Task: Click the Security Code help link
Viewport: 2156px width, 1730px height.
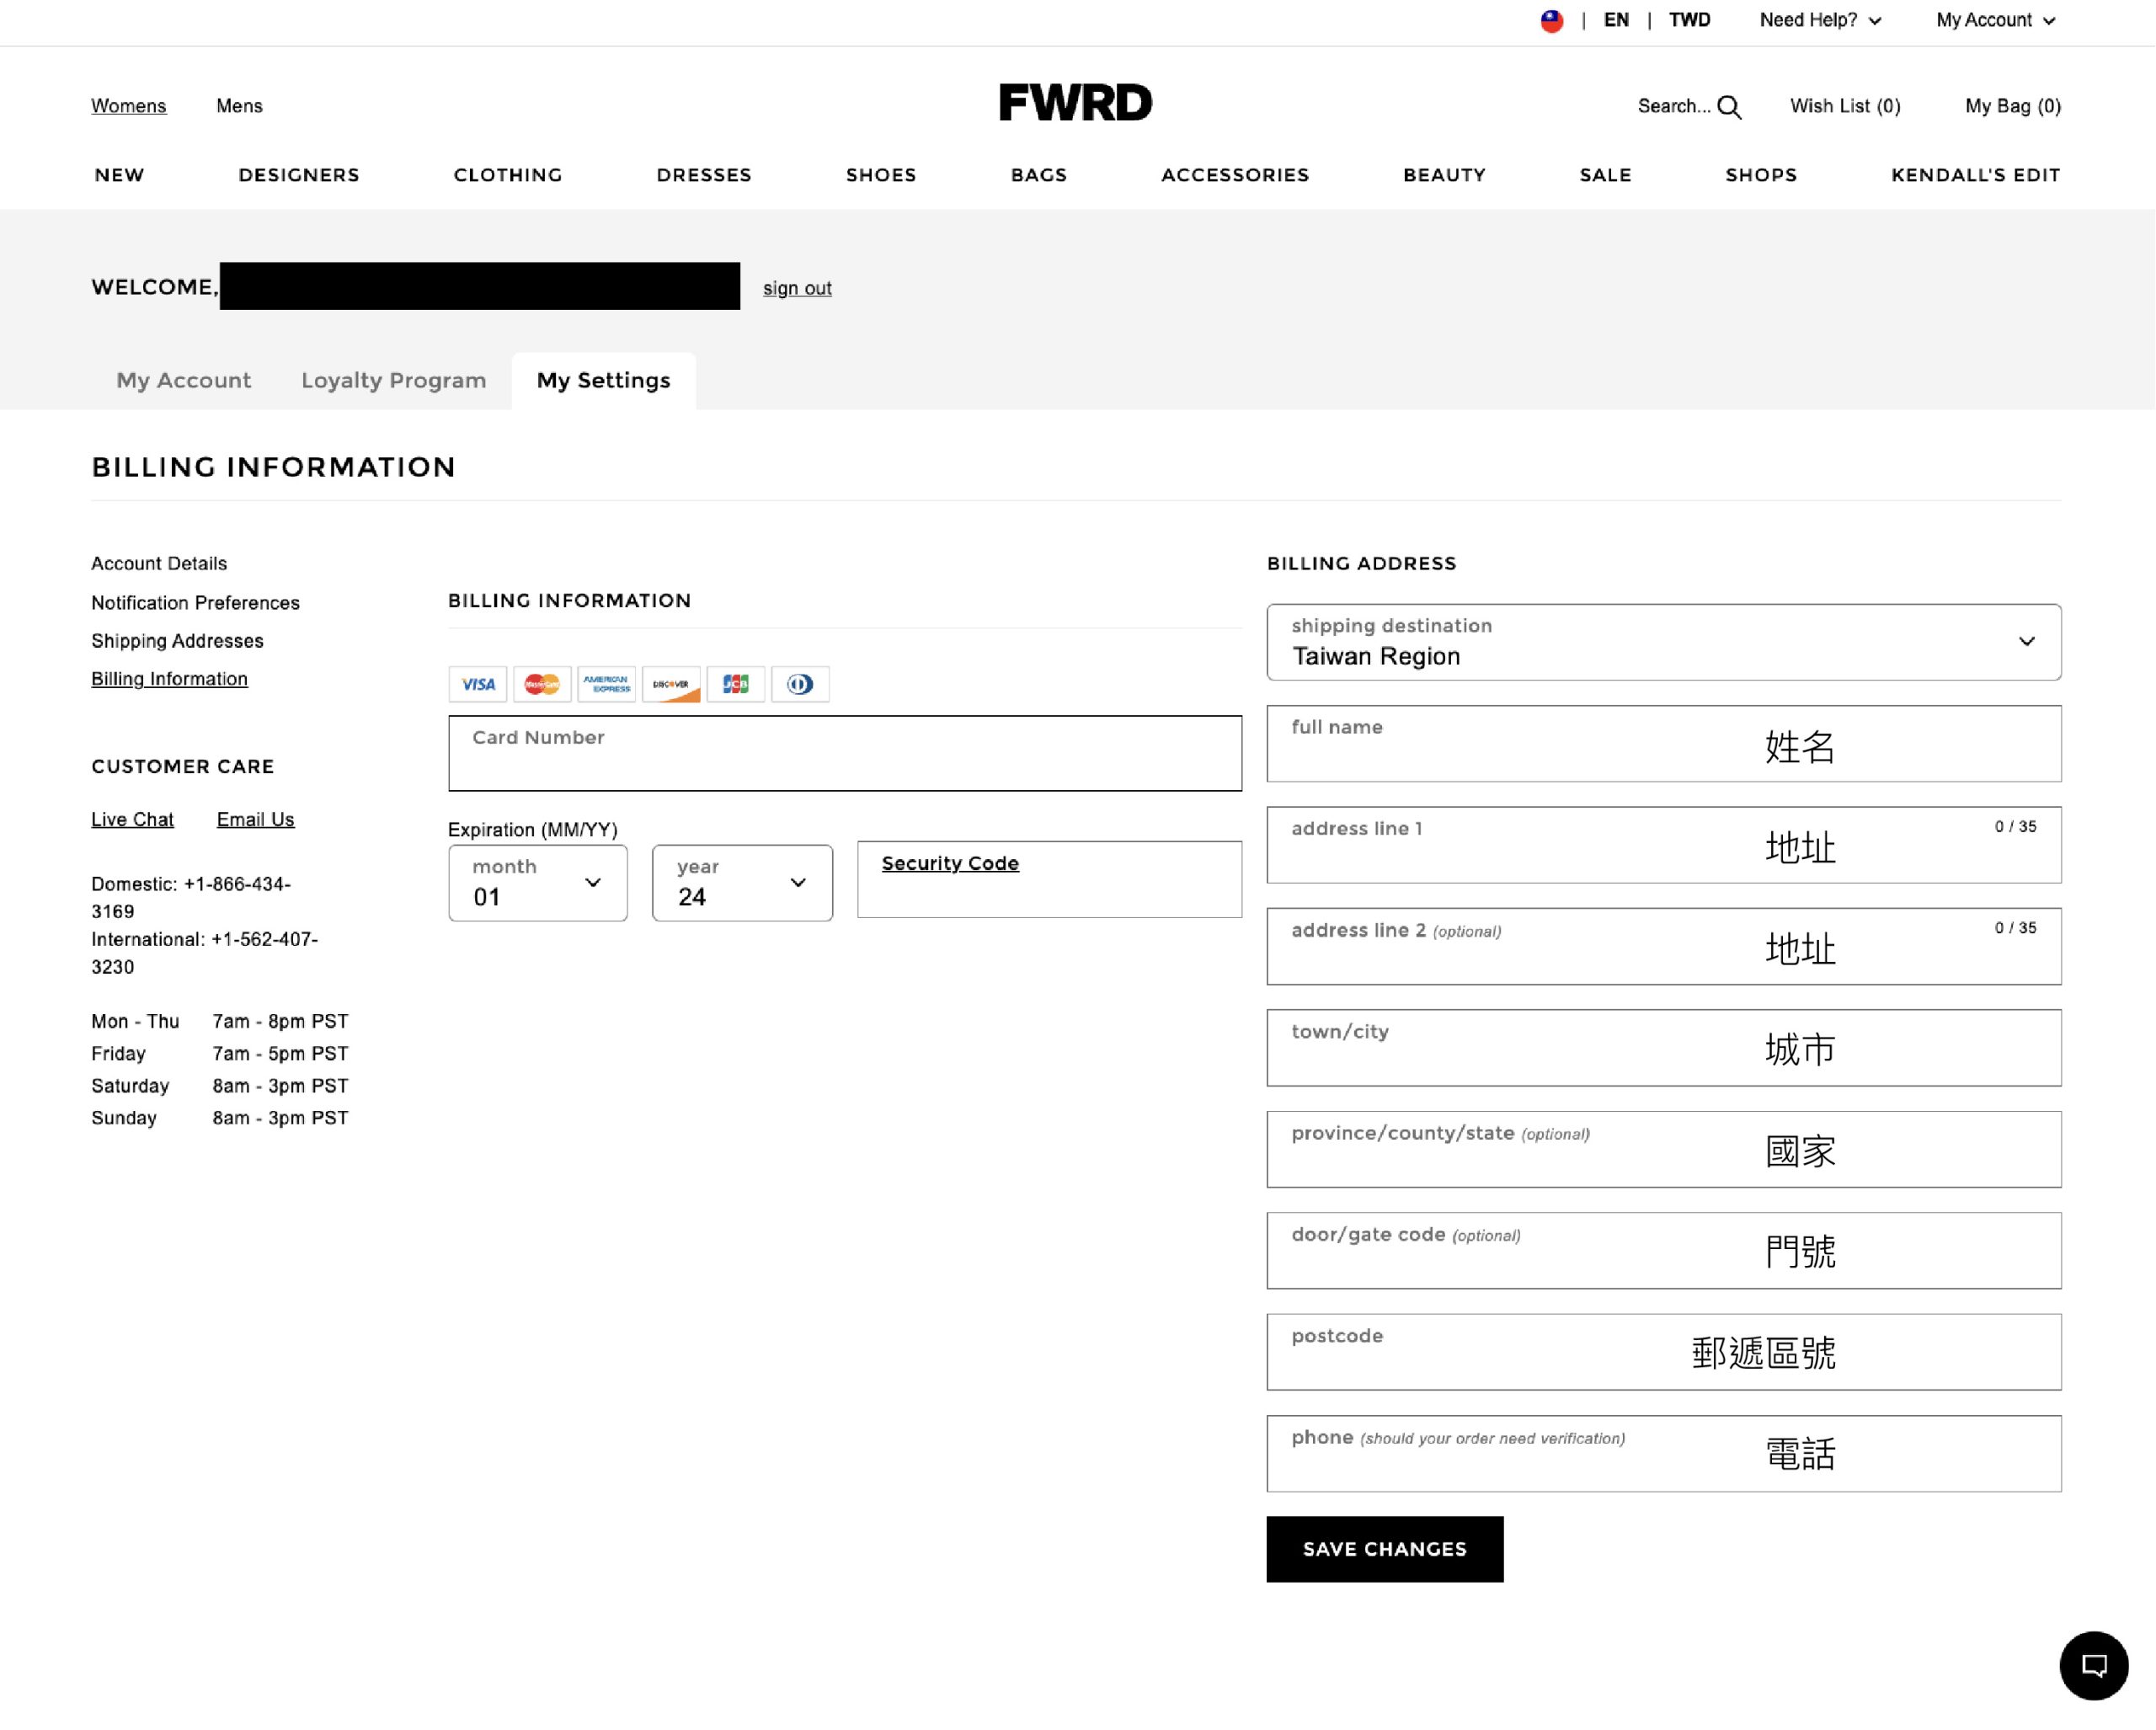Action: (x=950, y=863)
